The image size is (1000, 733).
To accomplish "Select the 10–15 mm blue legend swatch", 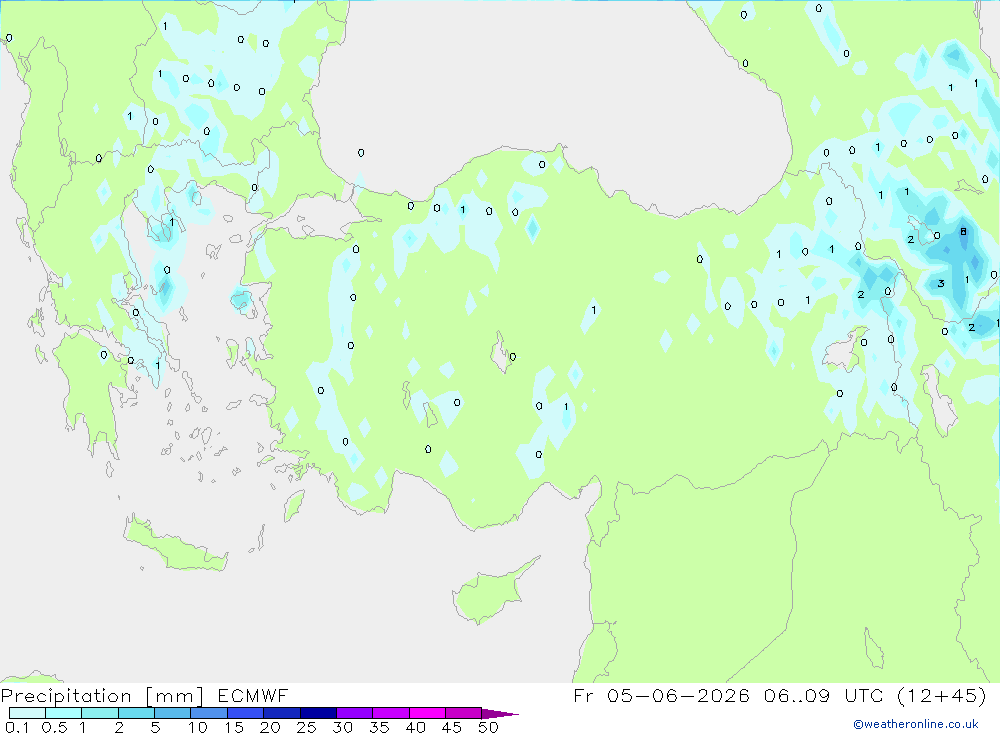I will 209,713.
